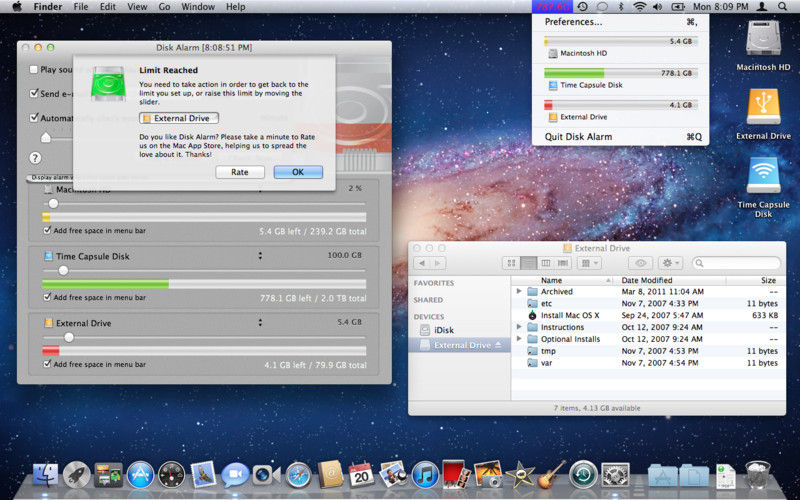Open Finder arrange-by dropdown in toolbar
This screenshot has width=800, height=500.
click(589, 263)
